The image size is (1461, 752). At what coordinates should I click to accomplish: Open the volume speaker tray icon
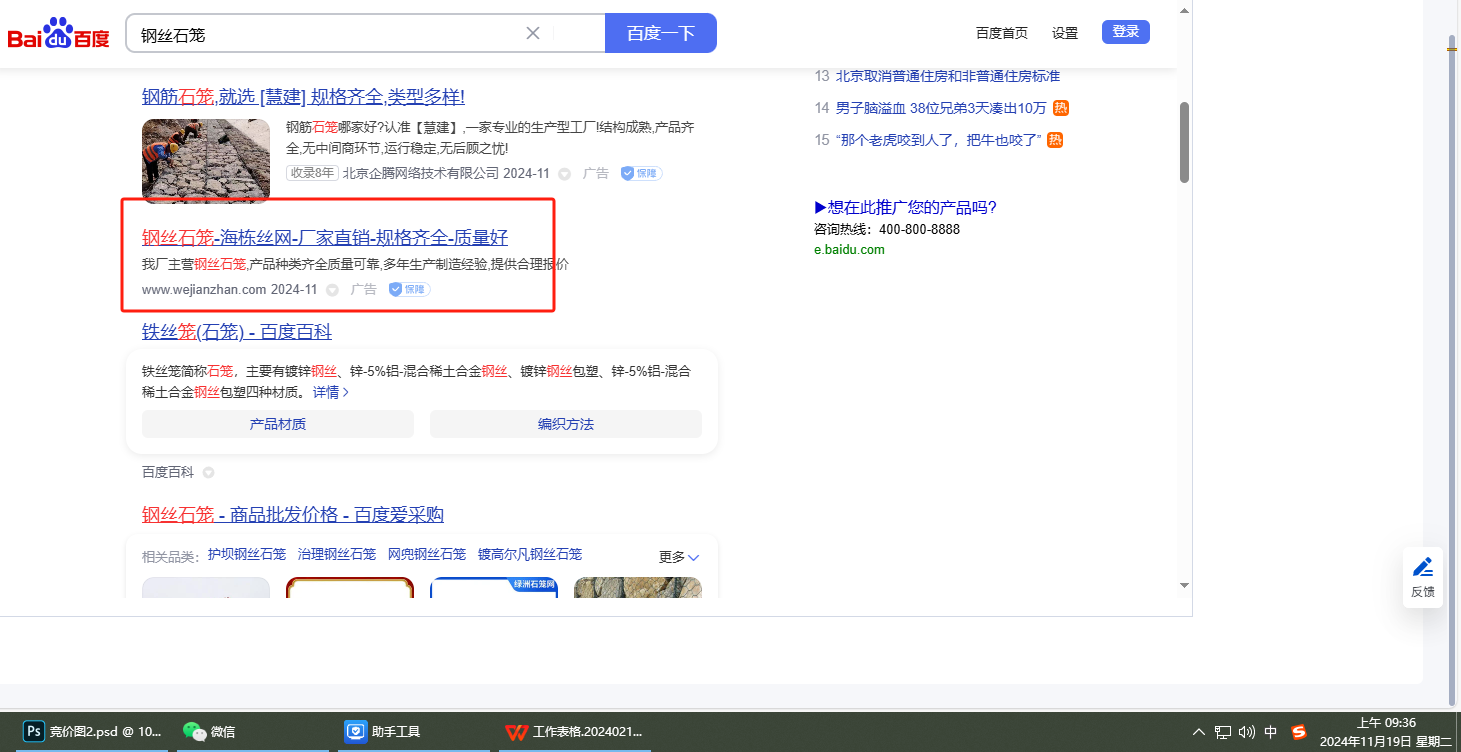(1246, 732)
